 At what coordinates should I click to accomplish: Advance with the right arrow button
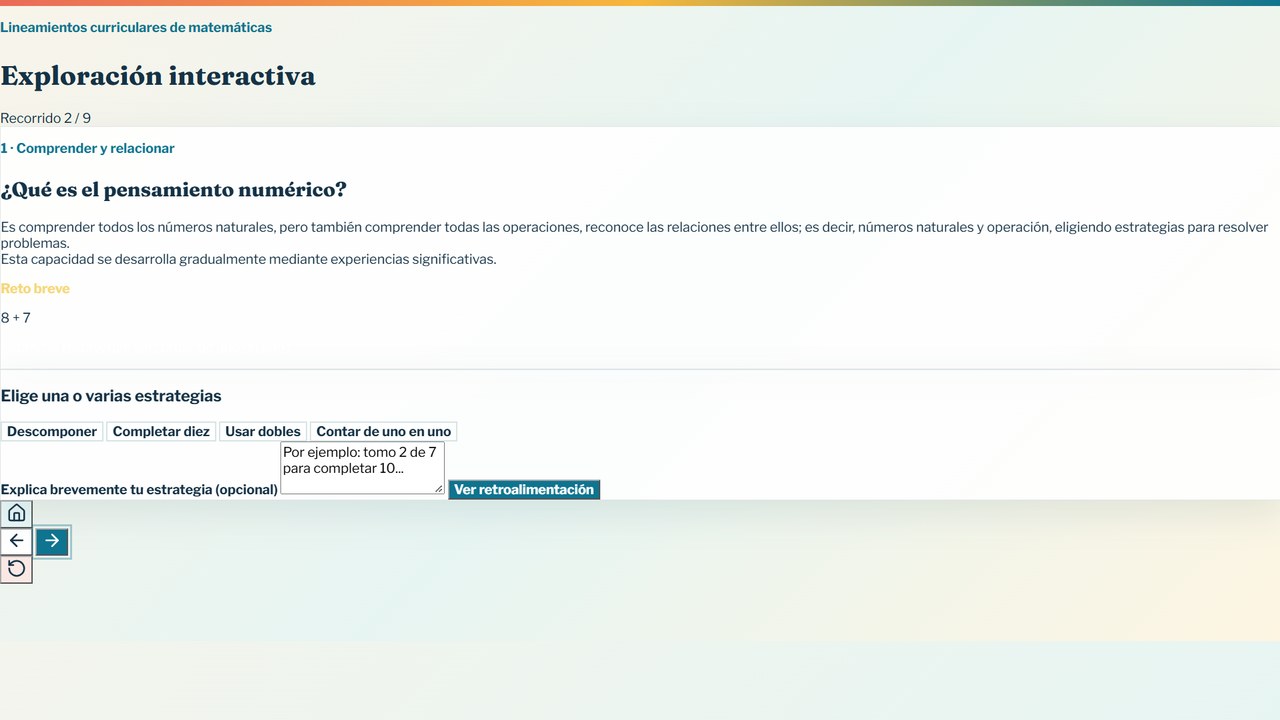[x=52, y=541]
